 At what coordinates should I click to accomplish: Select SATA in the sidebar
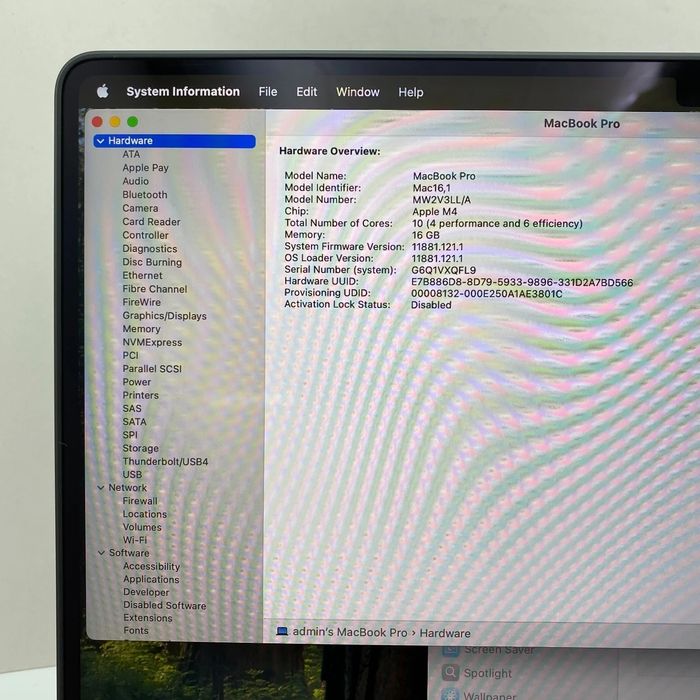134,422
